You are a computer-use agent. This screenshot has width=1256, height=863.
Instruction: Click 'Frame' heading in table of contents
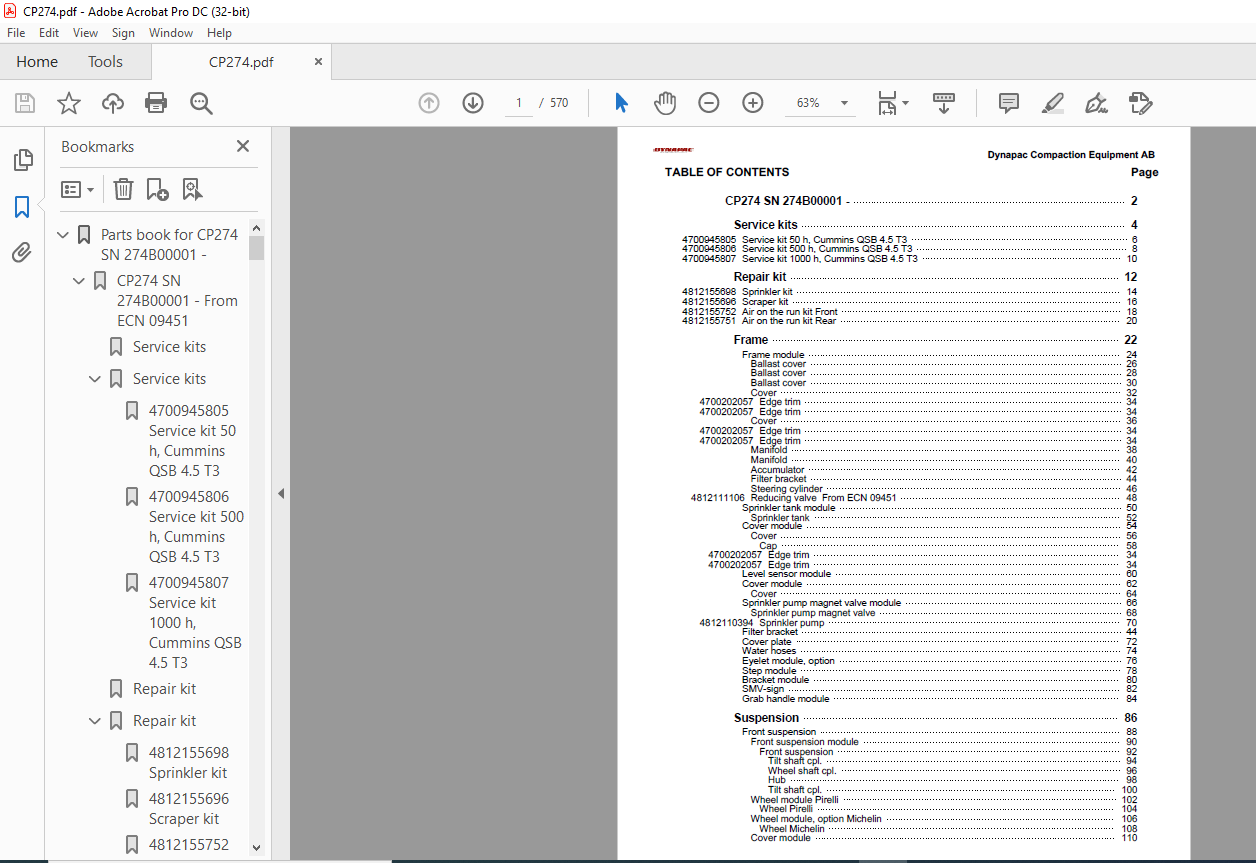click(751, 340)
